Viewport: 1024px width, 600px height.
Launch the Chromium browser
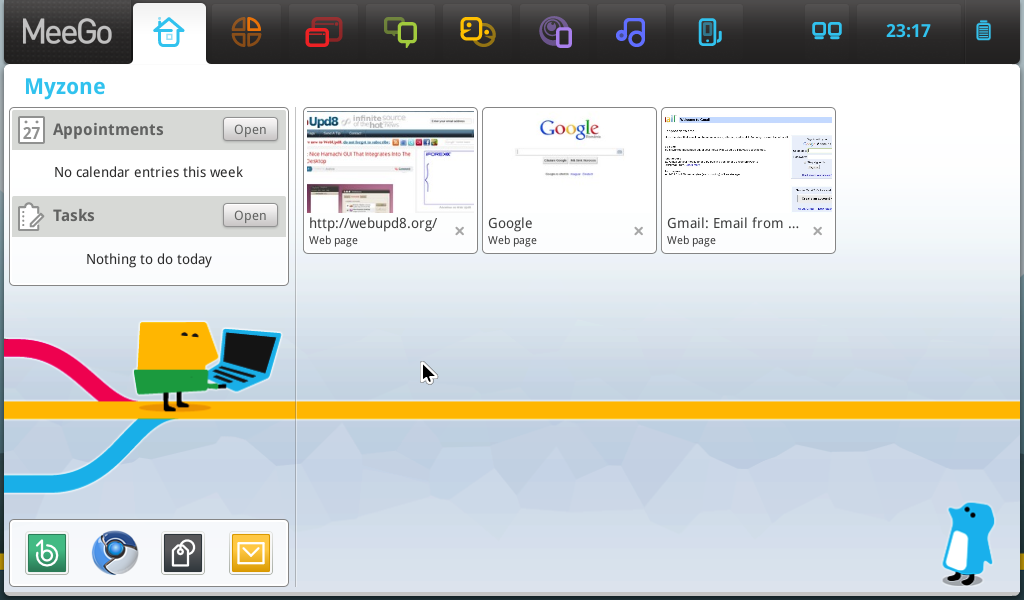[115, 553]
